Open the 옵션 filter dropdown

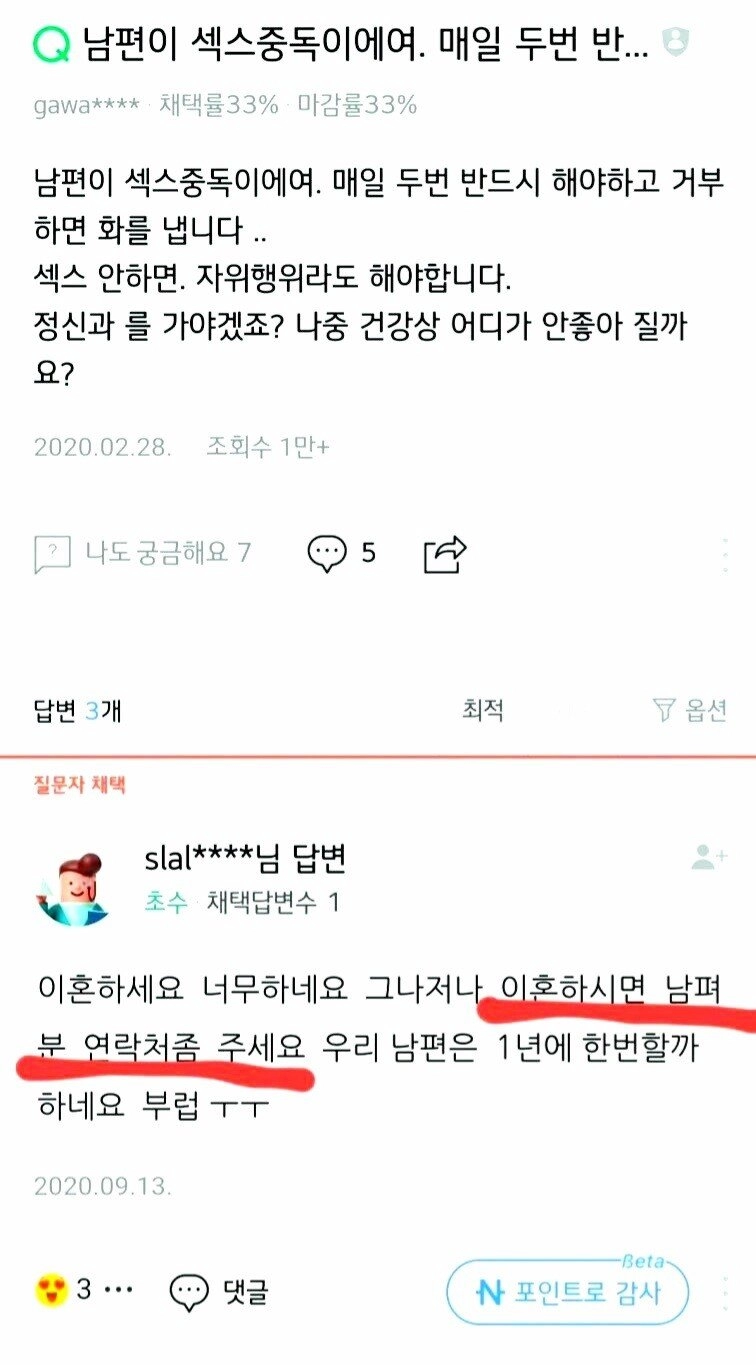click(689, 711)
